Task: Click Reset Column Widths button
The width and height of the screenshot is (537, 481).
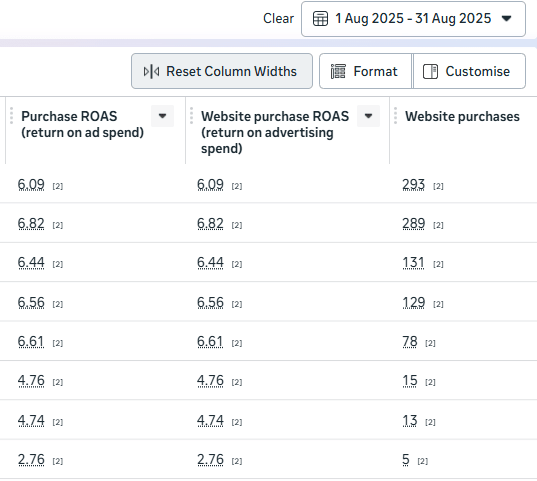Action: pyautogui.click(x=222, y=71)
